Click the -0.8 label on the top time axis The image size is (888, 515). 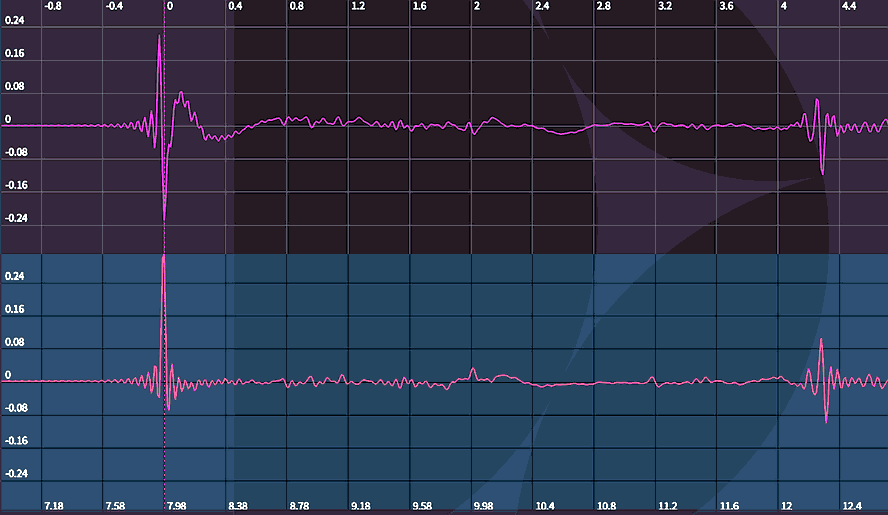tap(53, 6)
